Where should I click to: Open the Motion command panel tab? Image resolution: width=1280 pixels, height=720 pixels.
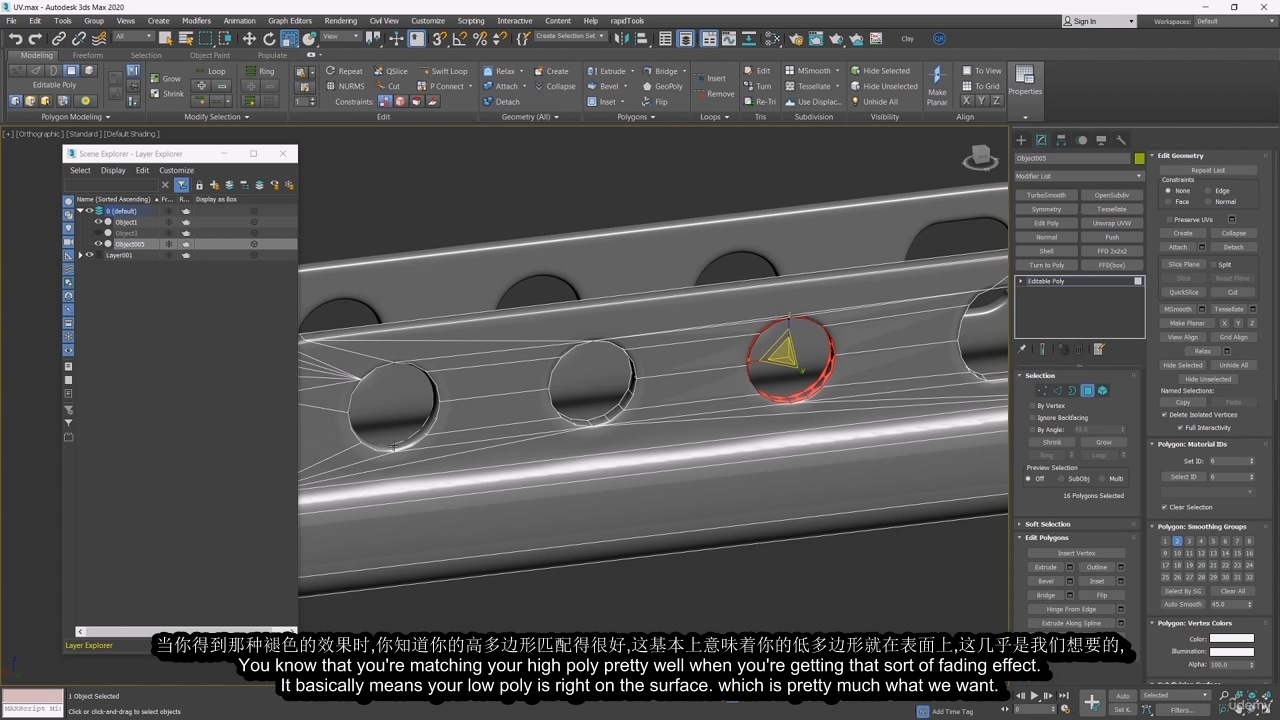(x=1081, y=140)
